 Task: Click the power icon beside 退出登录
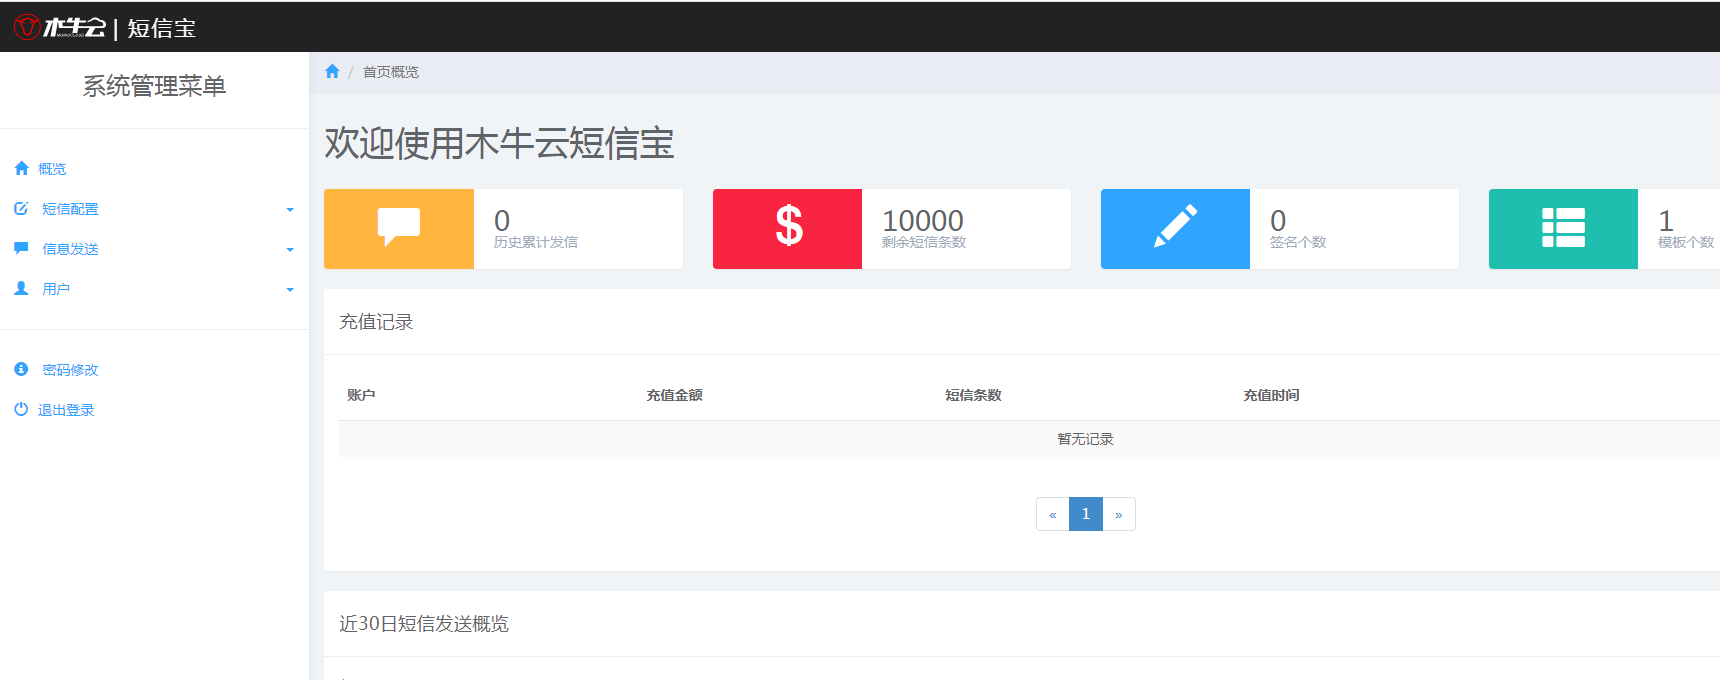[x=21, y=409]
